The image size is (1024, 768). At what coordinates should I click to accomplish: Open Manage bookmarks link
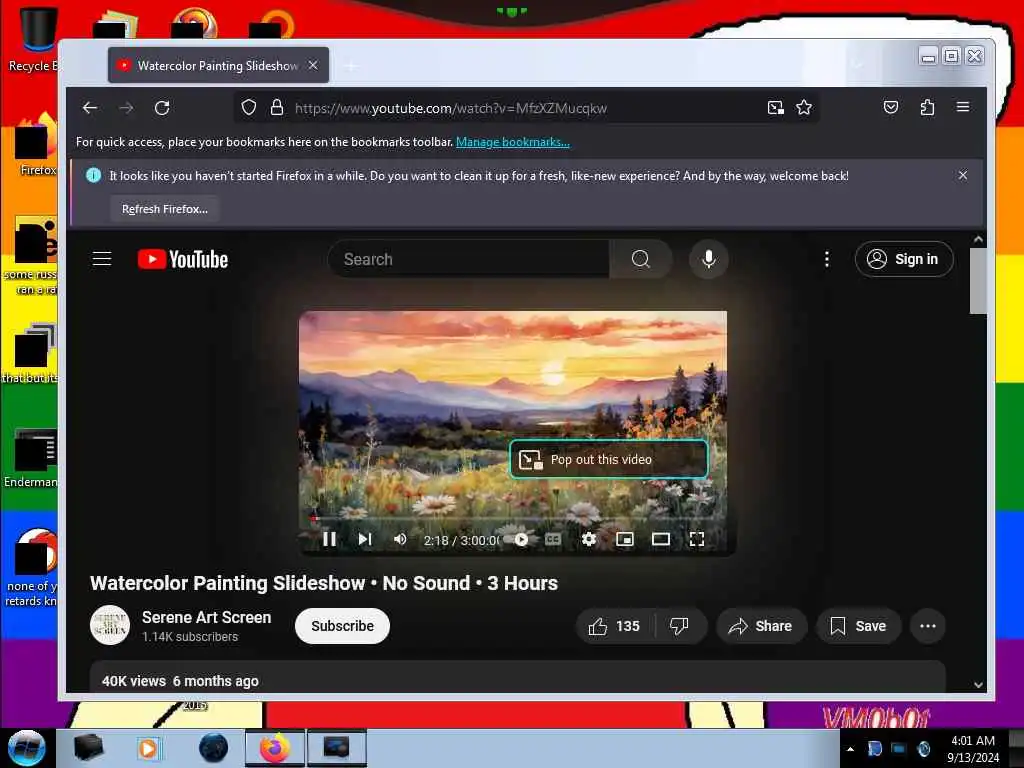tap(513, 142)
